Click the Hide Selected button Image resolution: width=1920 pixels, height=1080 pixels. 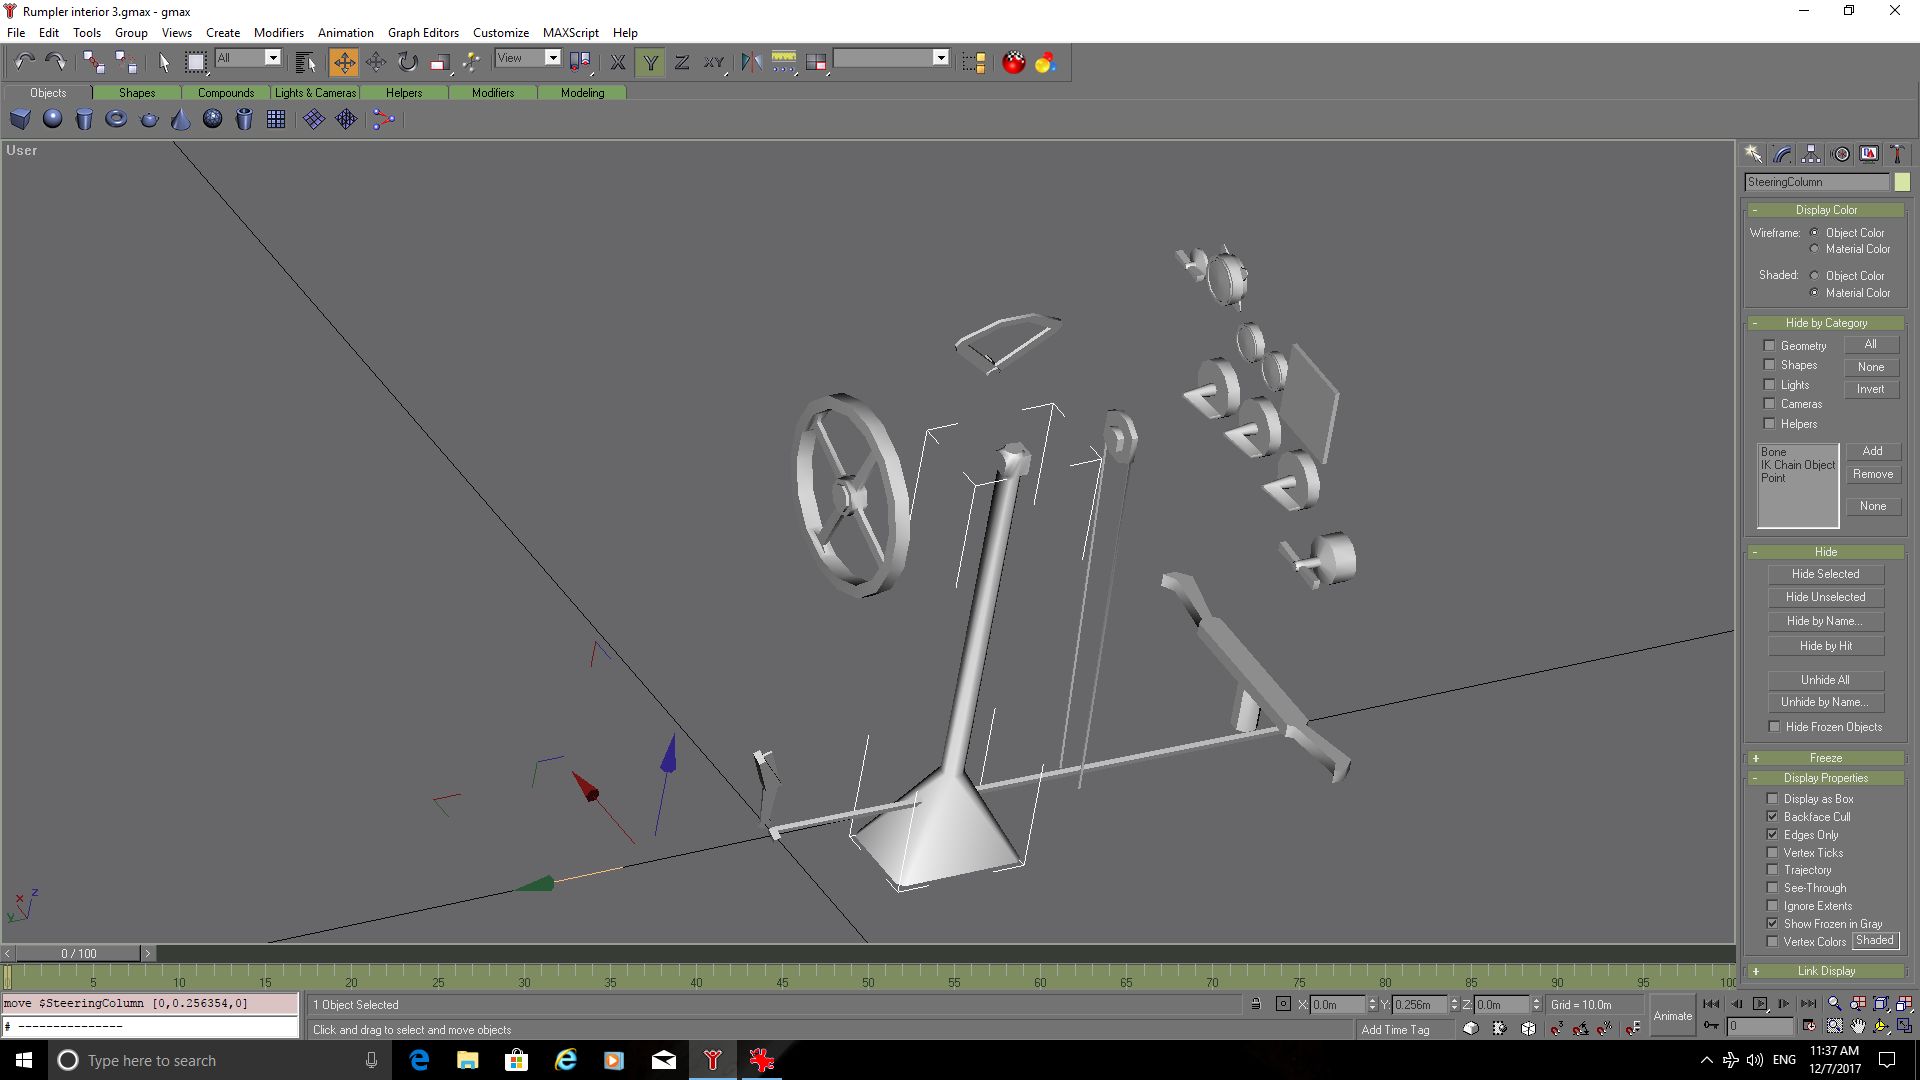pyautogui.click(x=1825, y=574)
